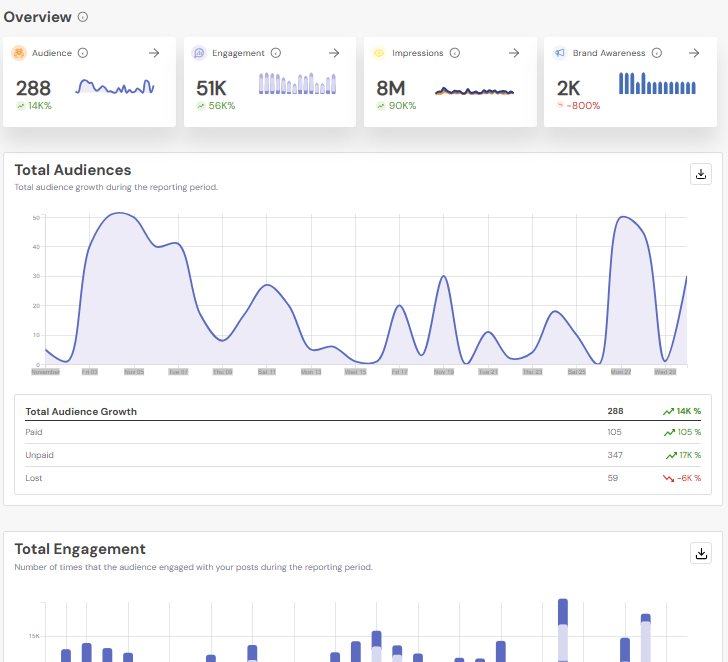The image size is (728, 662).
Task: Click the 2K brand awareness value
Action: pos(569,88)
